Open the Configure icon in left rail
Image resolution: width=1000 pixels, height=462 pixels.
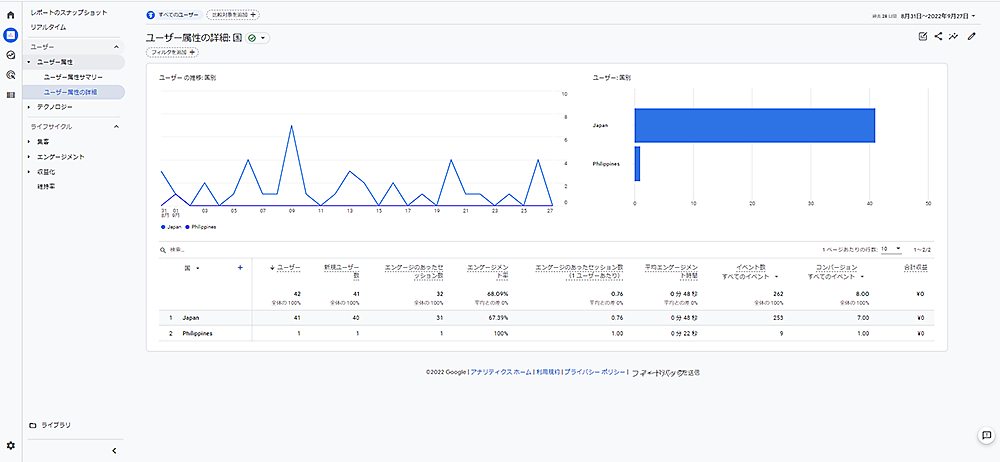[x=11, y=94]
